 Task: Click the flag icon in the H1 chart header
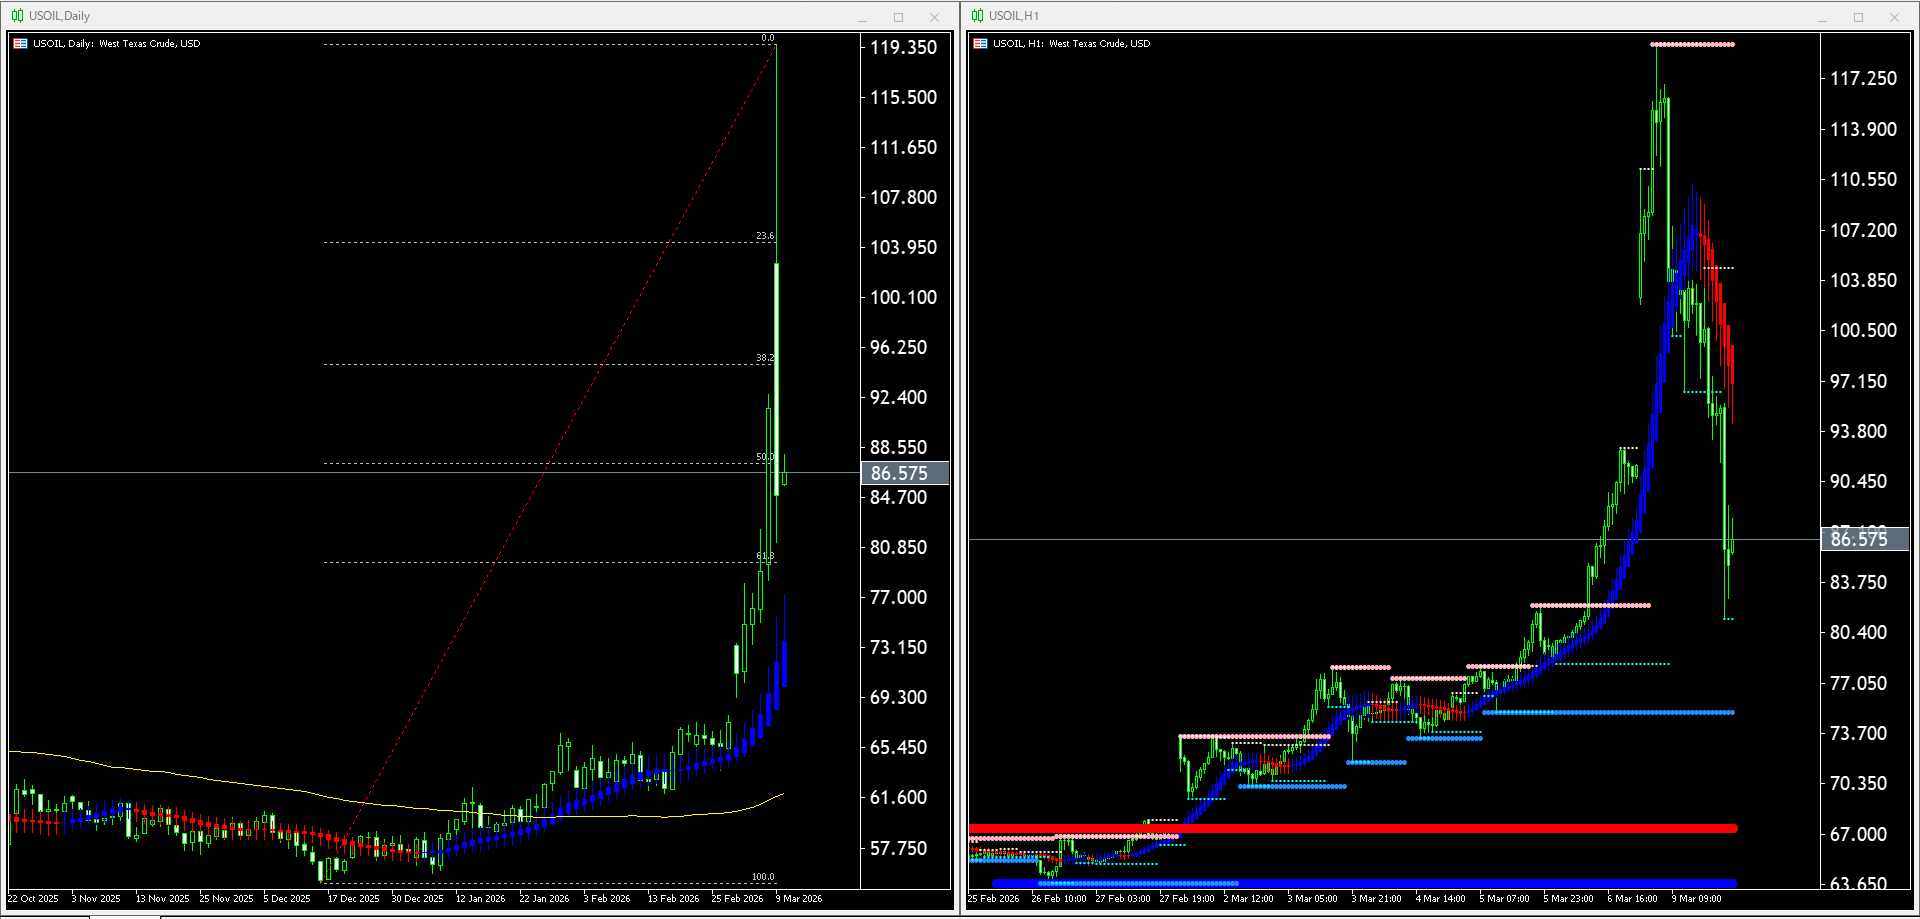[980, 44]
